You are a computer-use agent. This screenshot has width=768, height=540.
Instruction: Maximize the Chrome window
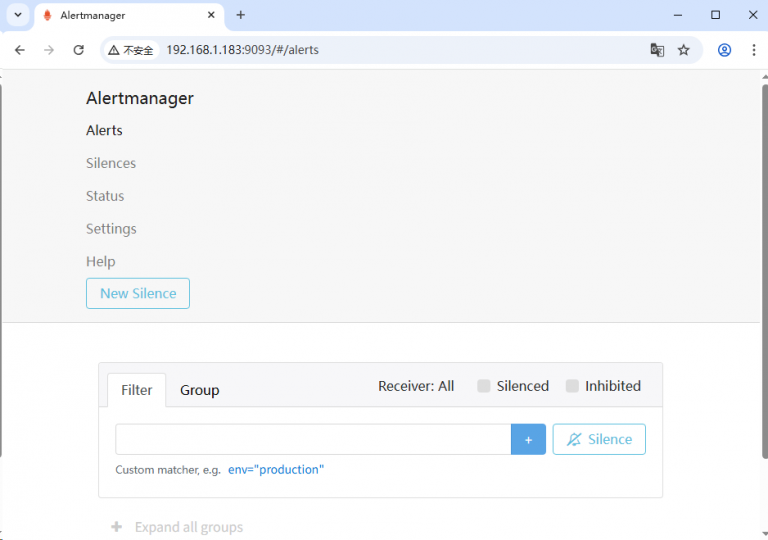pyautogui.click(x=716, y=15)
